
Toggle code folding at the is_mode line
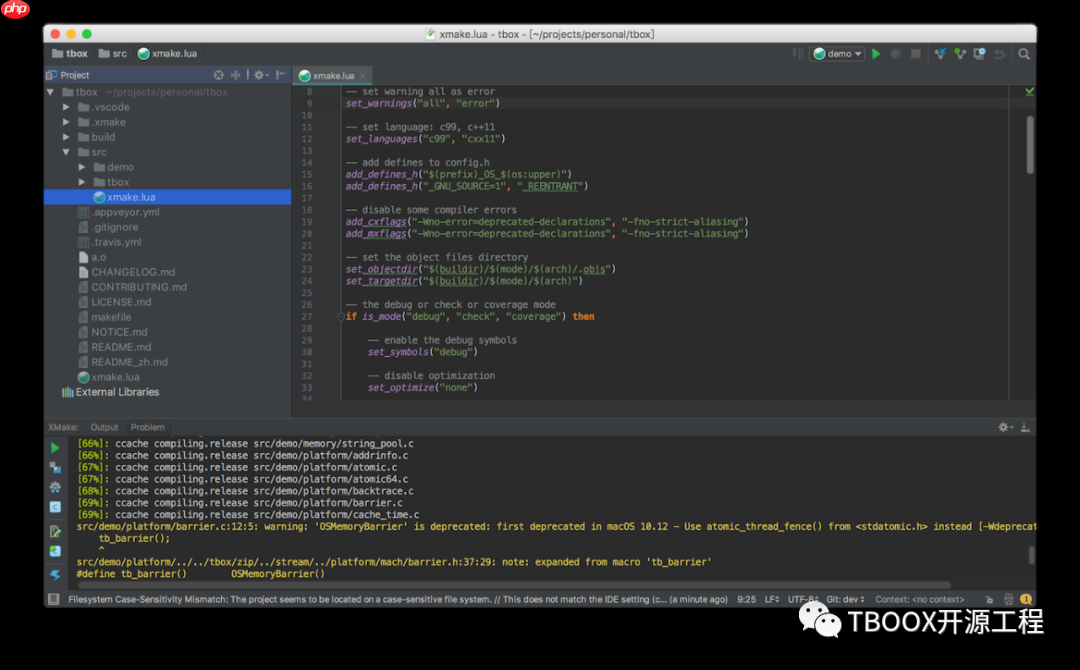tap(340, 317)
